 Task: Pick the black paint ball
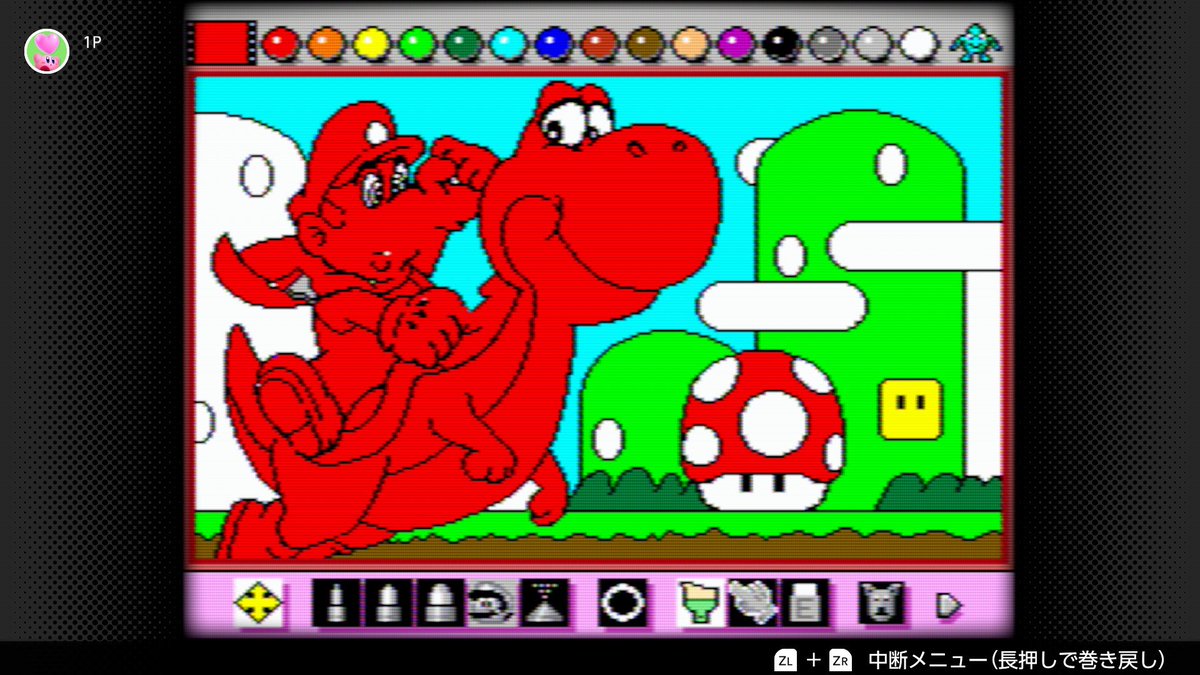781,43
